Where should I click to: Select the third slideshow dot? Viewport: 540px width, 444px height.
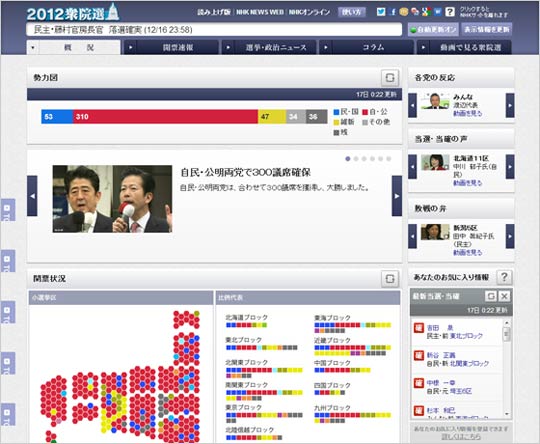coord(364,159)
